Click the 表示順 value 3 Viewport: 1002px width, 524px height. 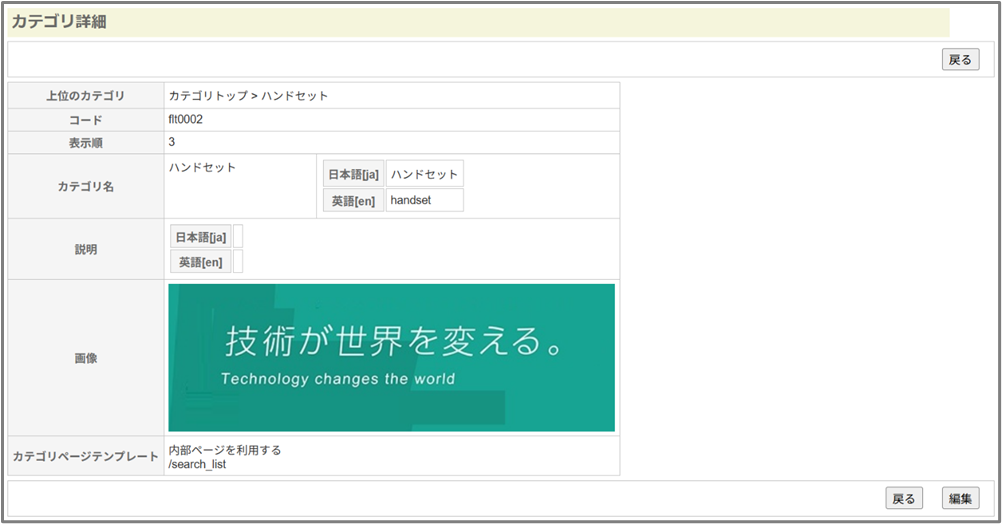point(172,142)
